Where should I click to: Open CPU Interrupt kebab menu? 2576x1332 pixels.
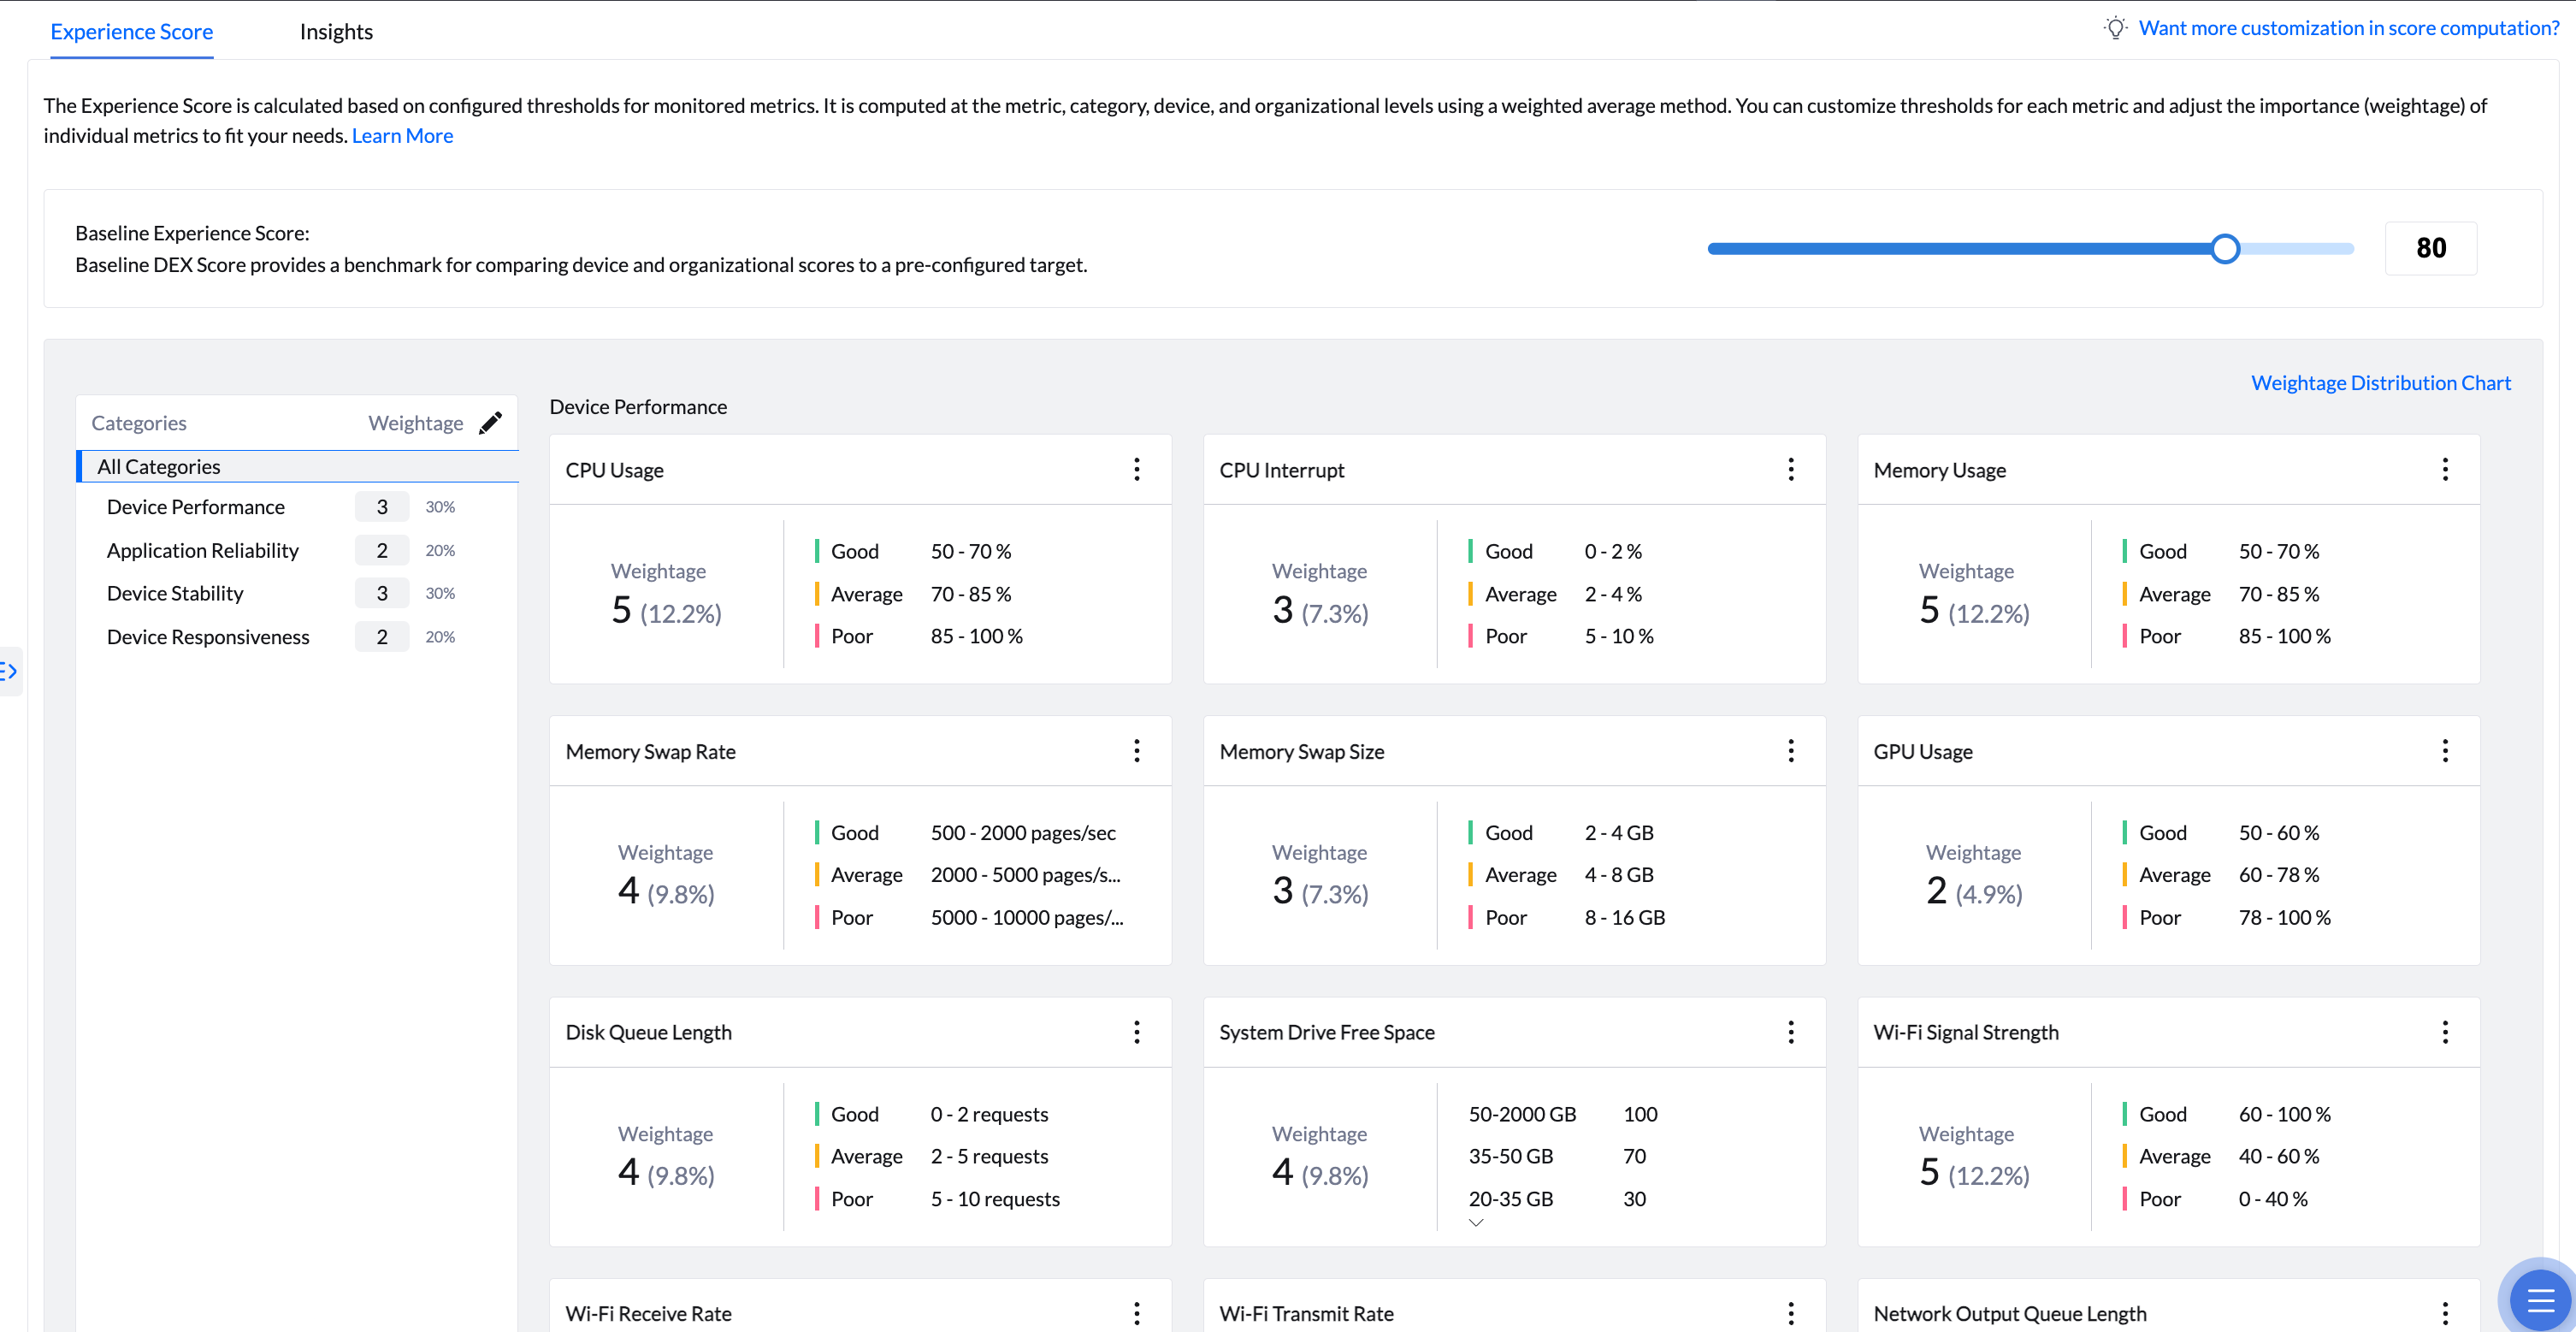point(1790,469)
